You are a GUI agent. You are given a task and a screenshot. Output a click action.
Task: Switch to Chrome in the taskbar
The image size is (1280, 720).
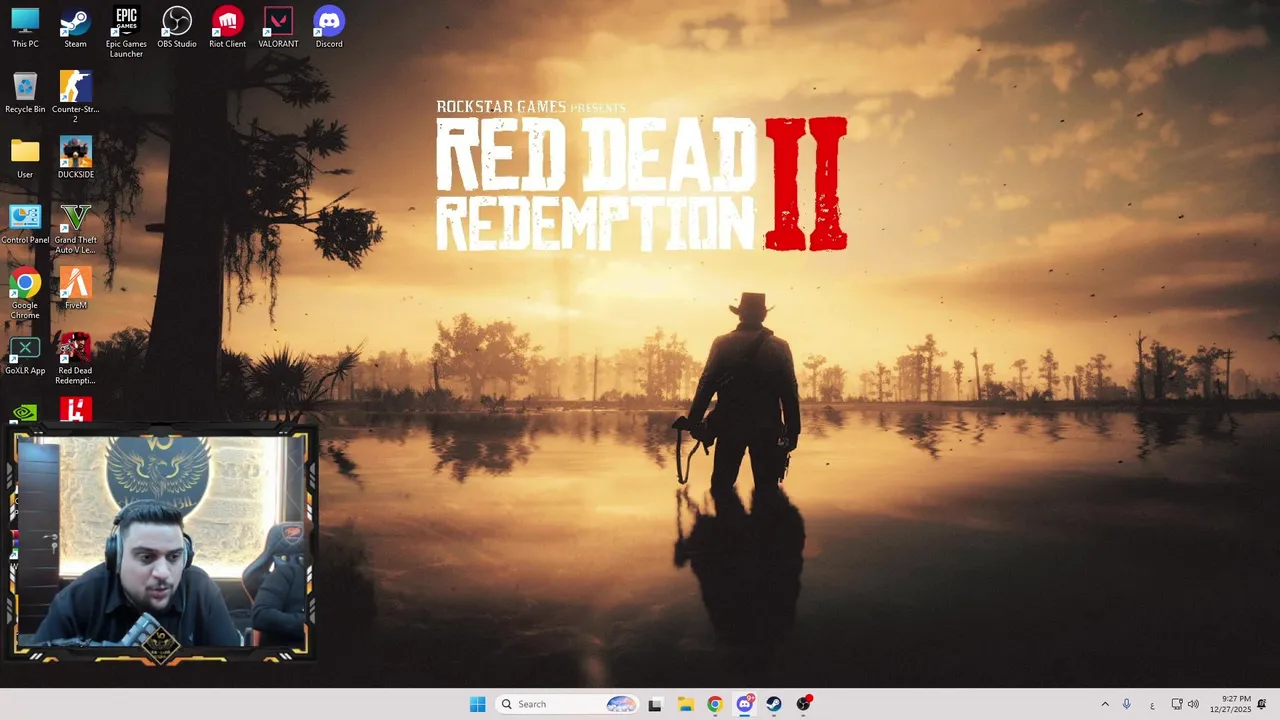tap(714, 704)
